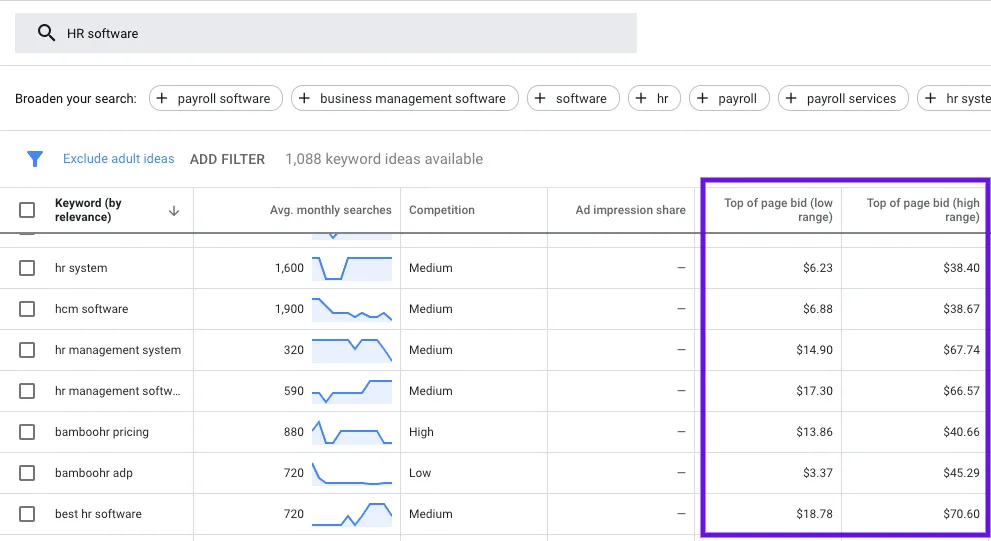This screenshot has height=541, width=991.
Task: Check the bamboohr pricing checkbox
Action: click(27, 432)
